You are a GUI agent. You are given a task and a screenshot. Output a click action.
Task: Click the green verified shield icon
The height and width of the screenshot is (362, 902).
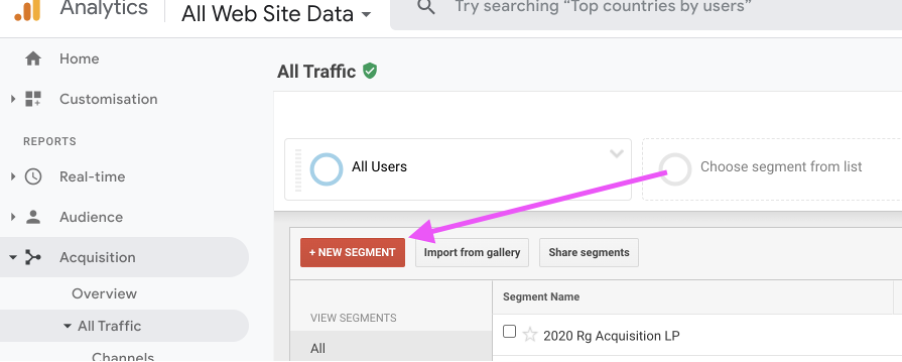coord(370,71)
